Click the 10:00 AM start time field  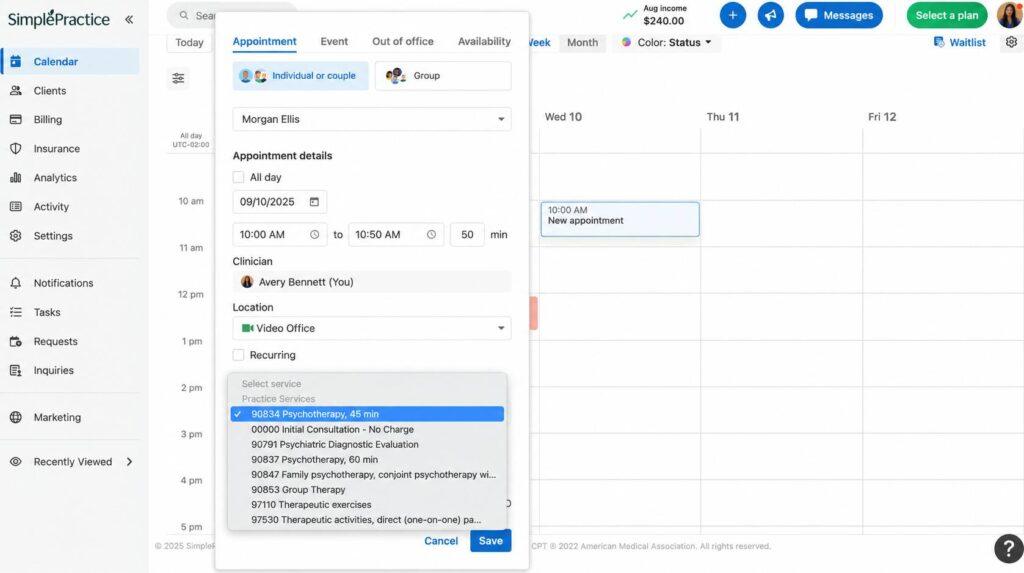point(280,235)
